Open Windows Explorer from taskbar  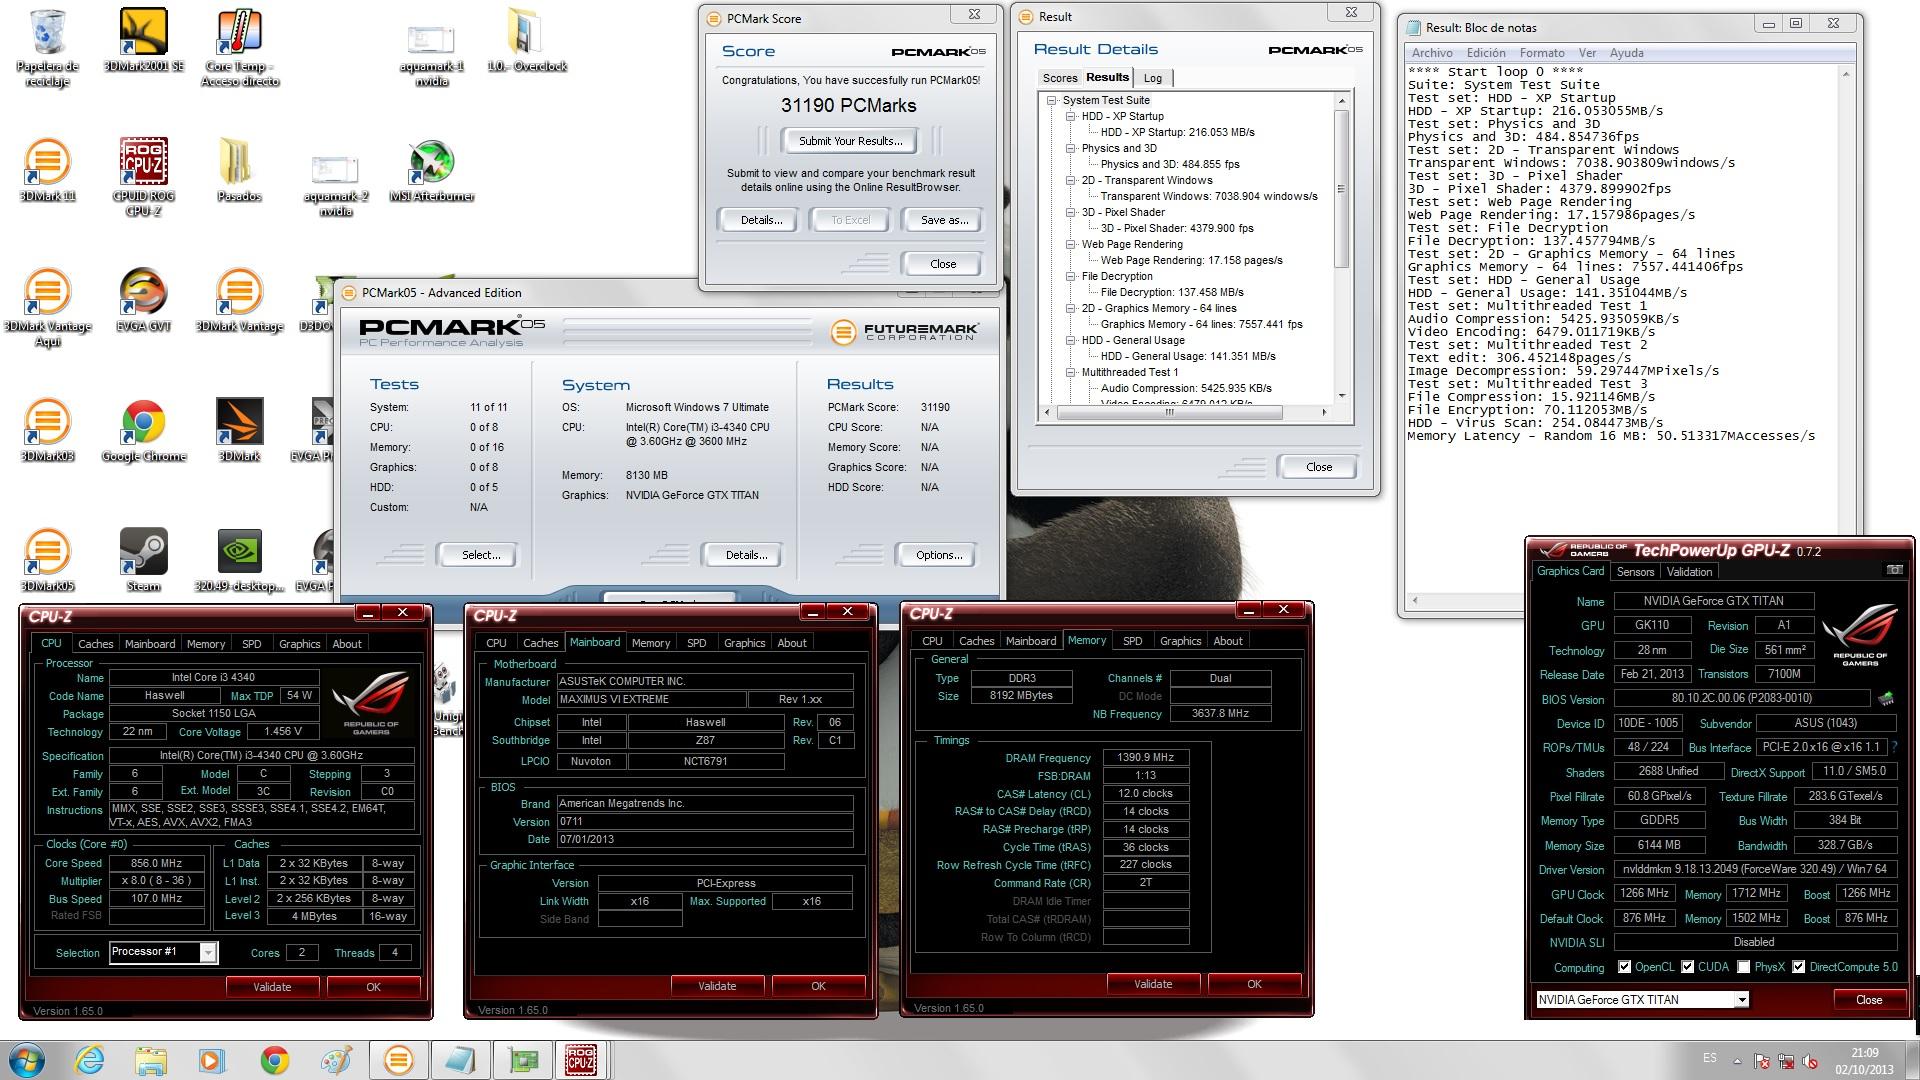(151, 1060)
